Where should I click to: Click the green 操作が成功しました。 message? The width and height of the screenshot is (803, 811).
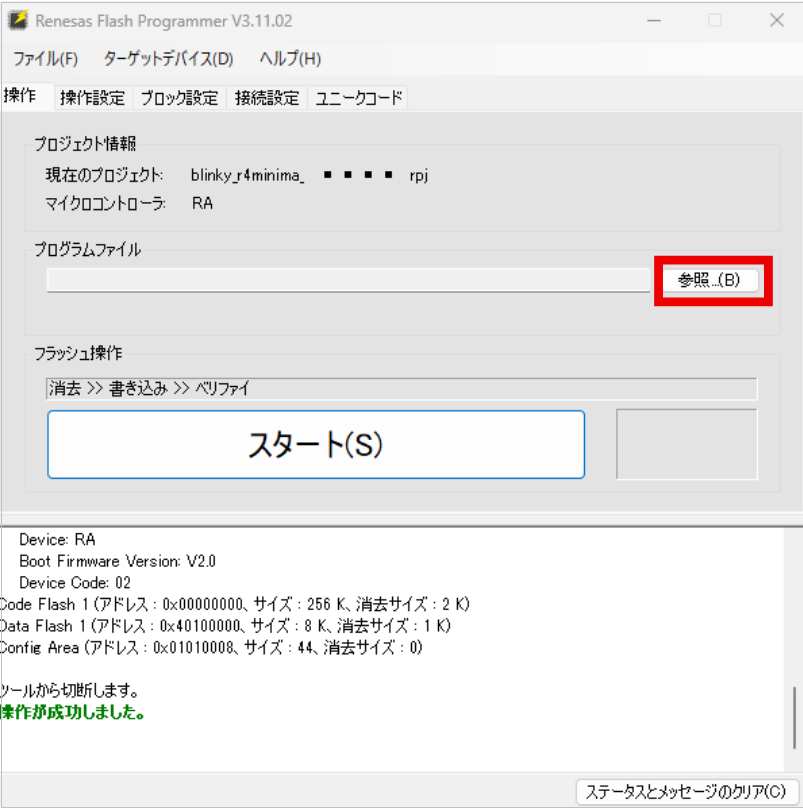pyautogui.click(x=72, y=712)
